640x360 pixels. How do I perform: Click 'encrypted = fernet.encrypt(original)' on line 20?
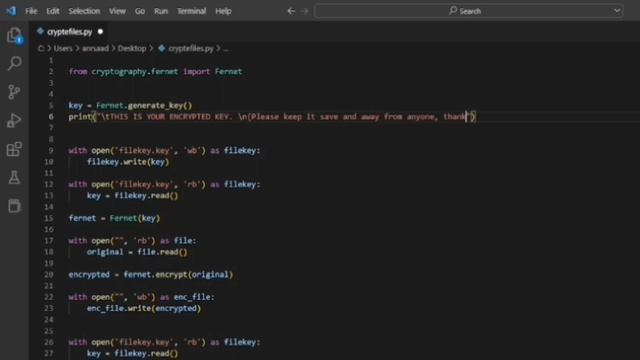pyautogui.click(x=151, y=275)
